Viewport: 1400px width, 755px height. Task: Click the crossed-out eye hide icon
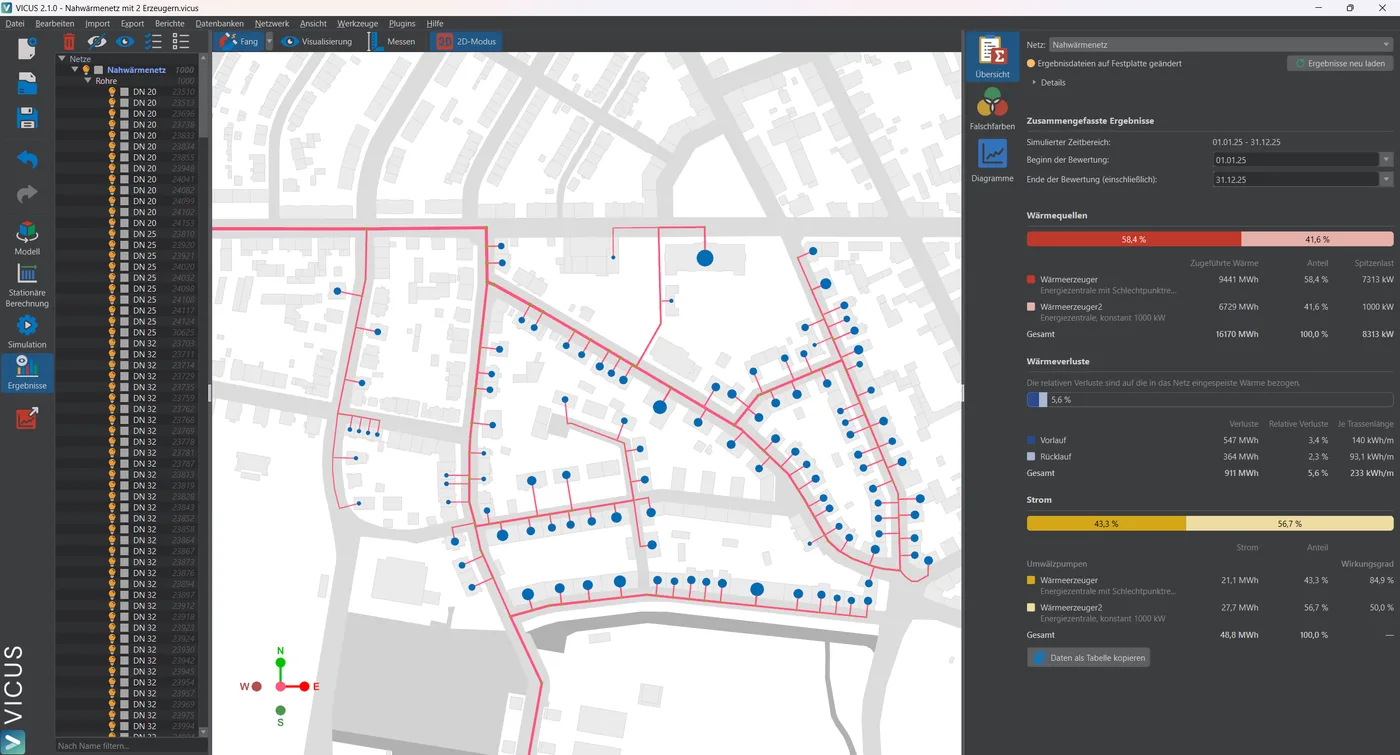pyautogui.click(x=97, y=42)
